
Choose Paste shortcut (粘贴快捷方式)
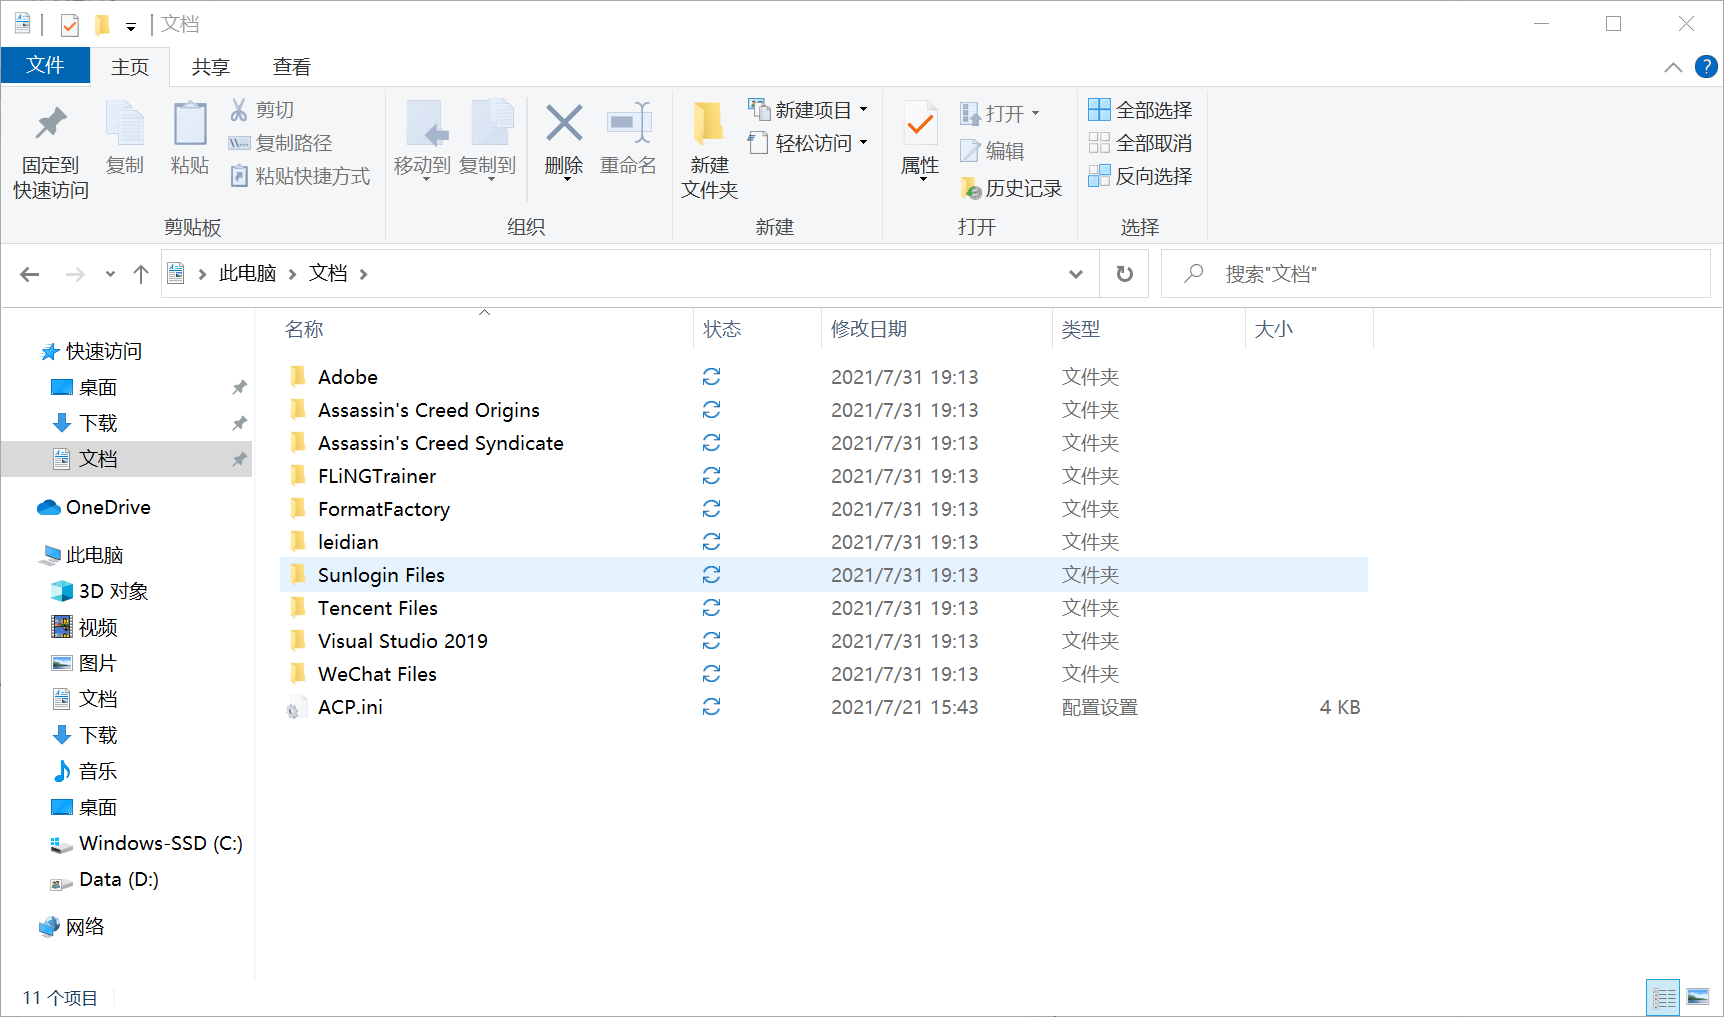(x=300, y=176)
